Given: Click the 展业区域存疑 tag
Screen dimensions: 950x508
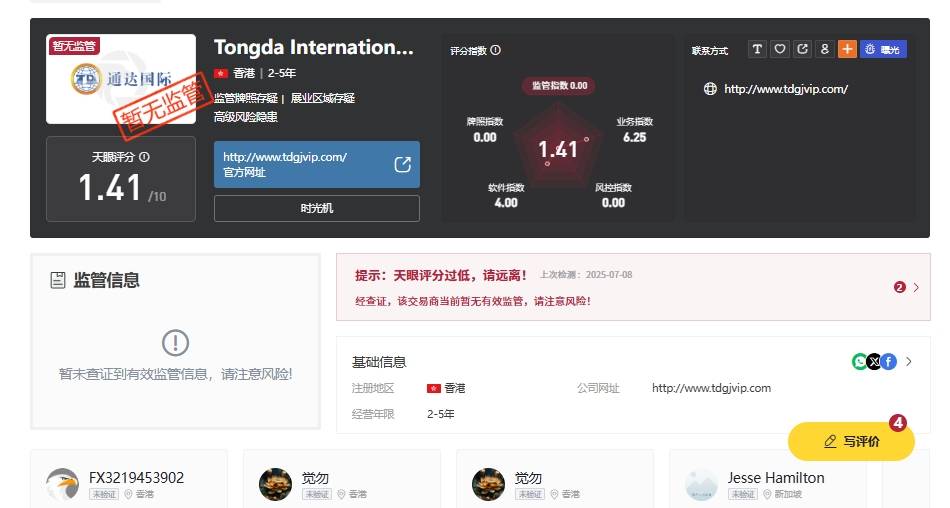Looking at the screenshot, I should click(x=322, y=98).
